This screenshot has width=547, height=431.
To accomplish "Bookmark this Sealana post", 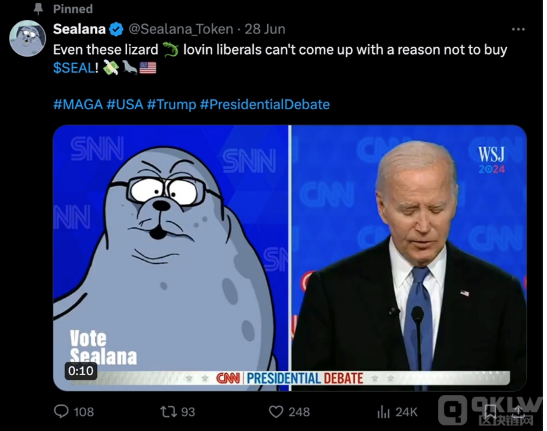I will click(490, 411).
